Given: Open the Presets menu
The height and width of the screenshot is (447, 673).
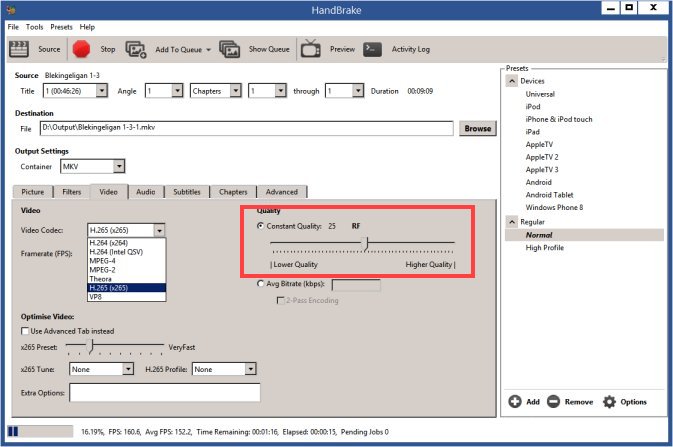Looking at the screenshot, I should pyautogui.click(x=61, y=27).
